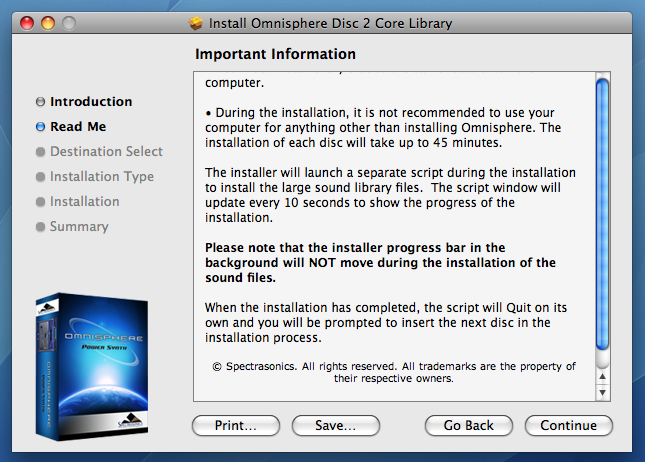Click the Introduction step bullet
This screenshot has height=462, width=645.
pos(40,102)
